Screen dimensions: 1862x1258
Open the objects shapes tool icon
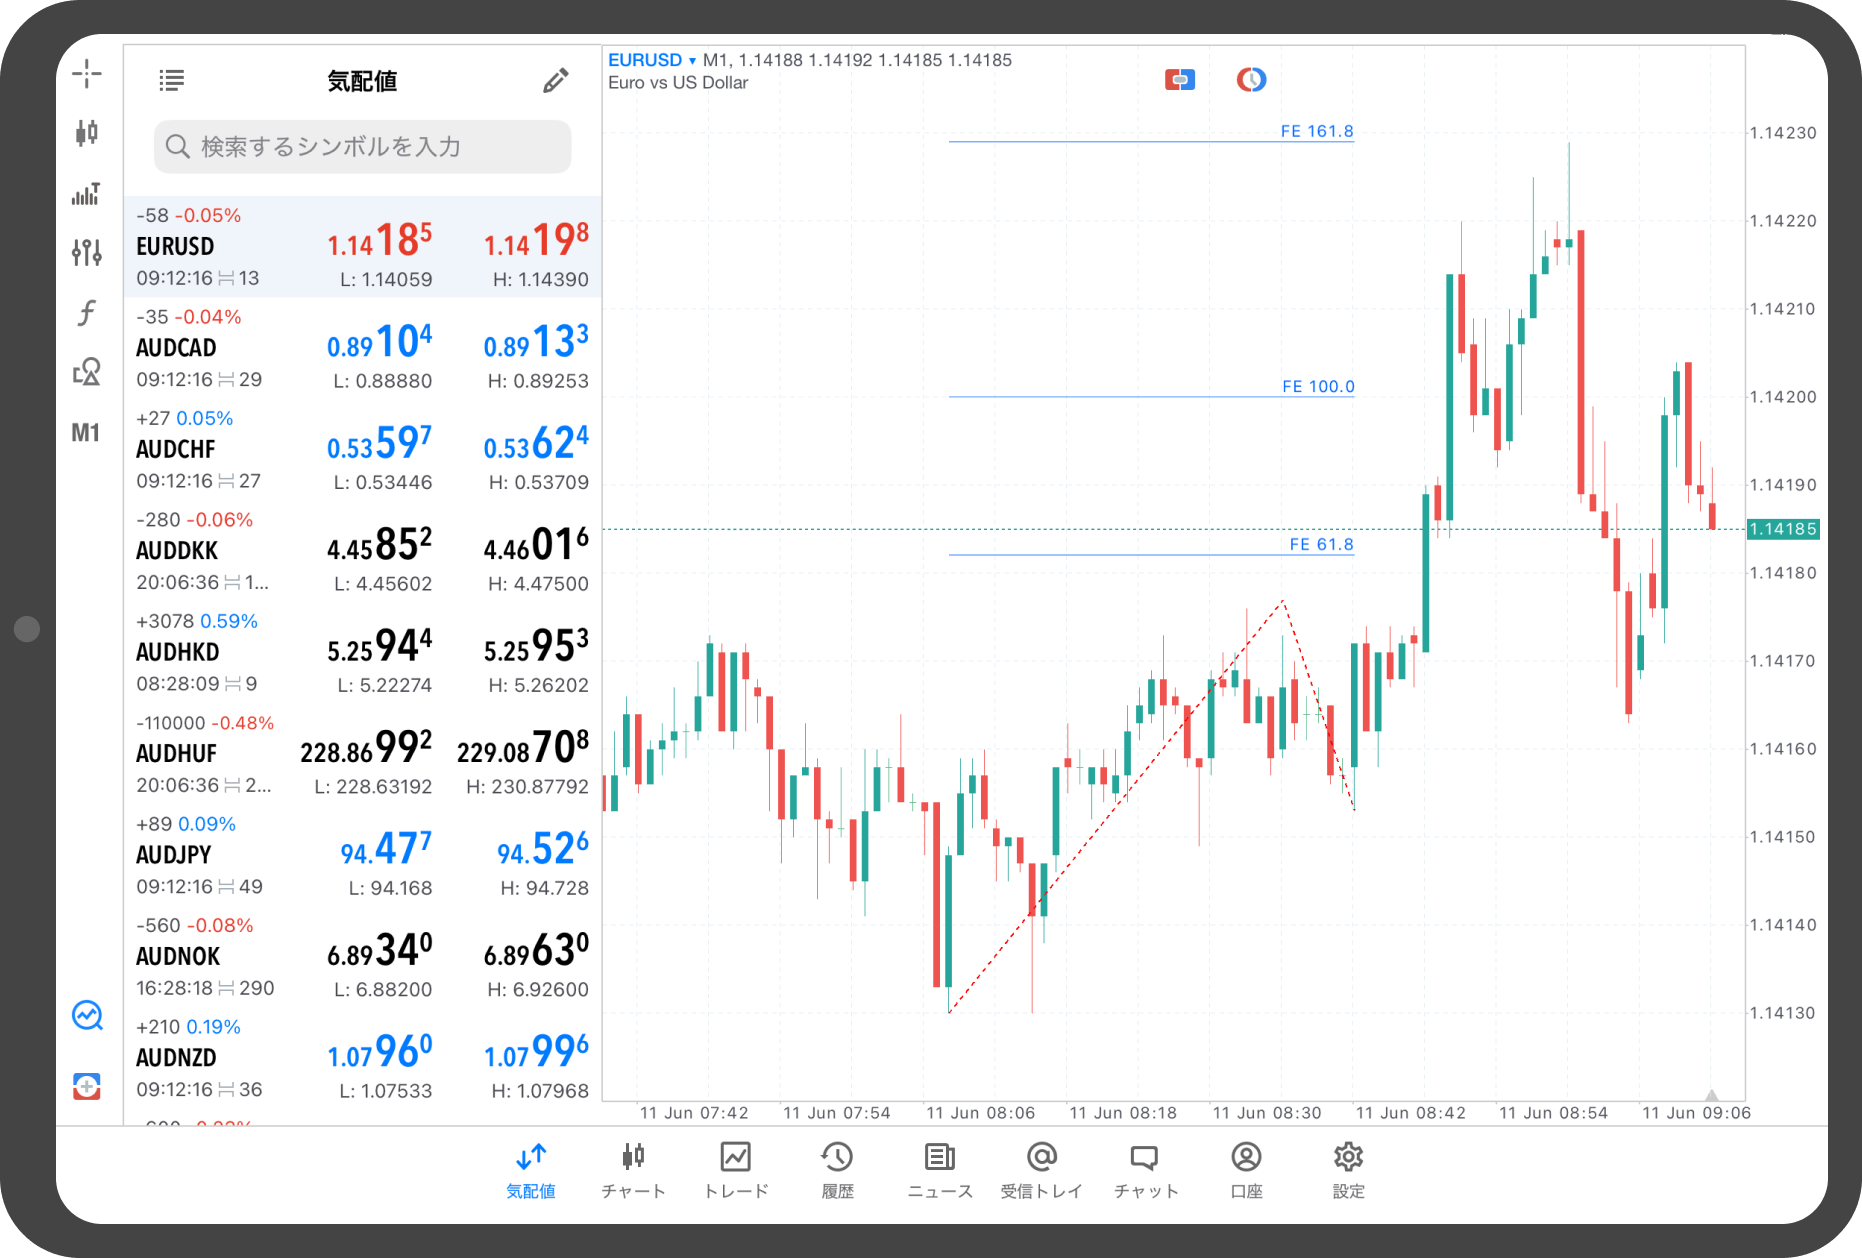[87, 372]
